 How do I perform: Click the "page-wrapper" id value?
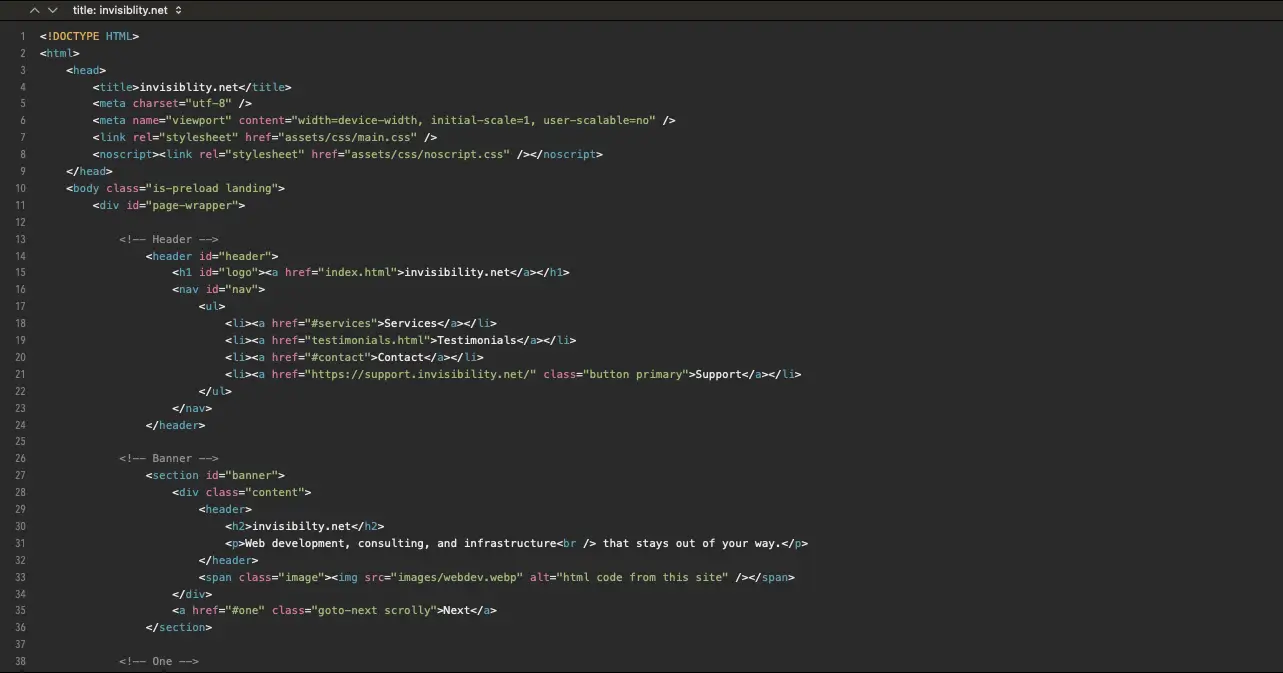195,205
